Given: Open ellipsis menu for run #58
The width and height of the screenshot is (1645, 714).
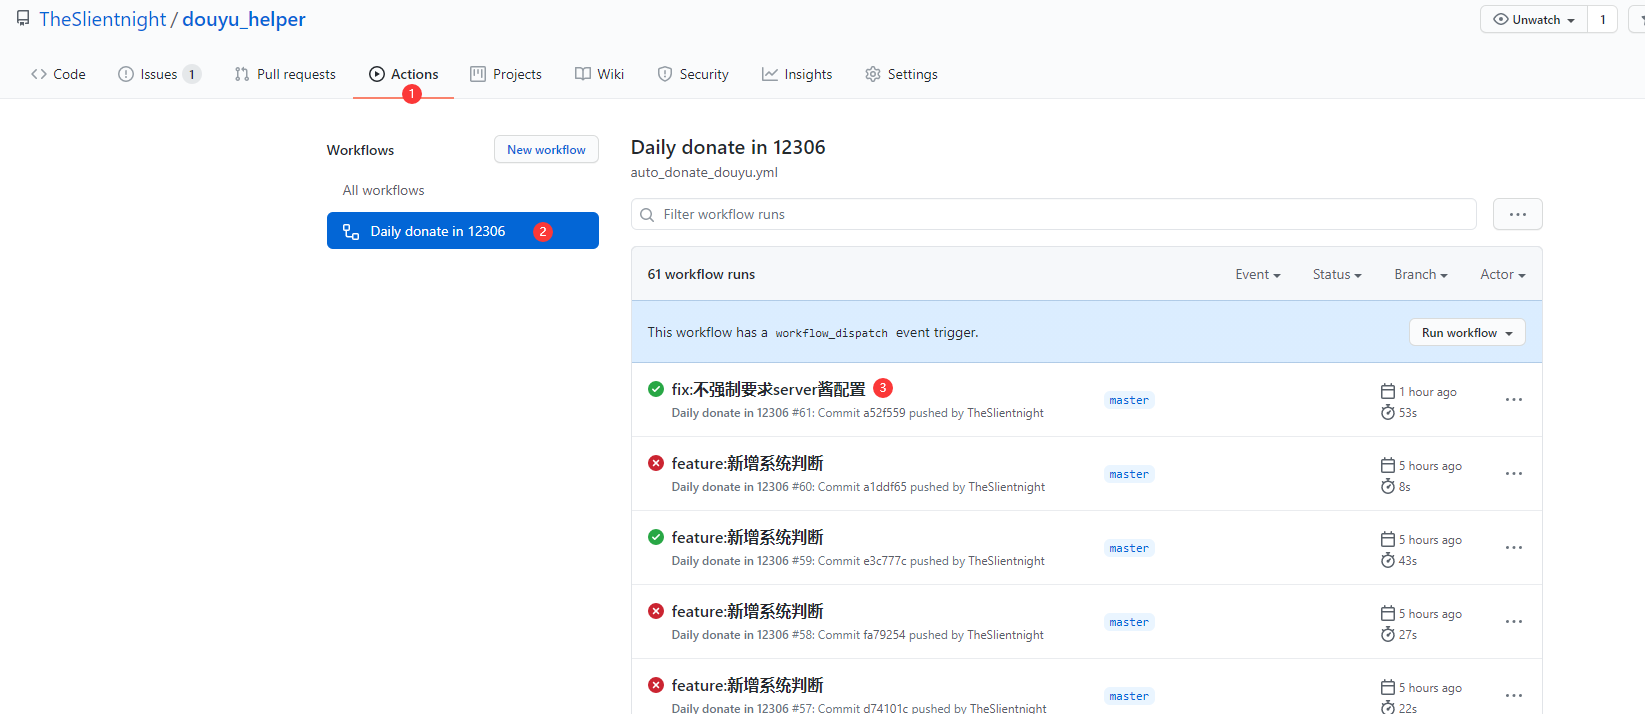Looking at the screenshot, I should (1514, 622).
